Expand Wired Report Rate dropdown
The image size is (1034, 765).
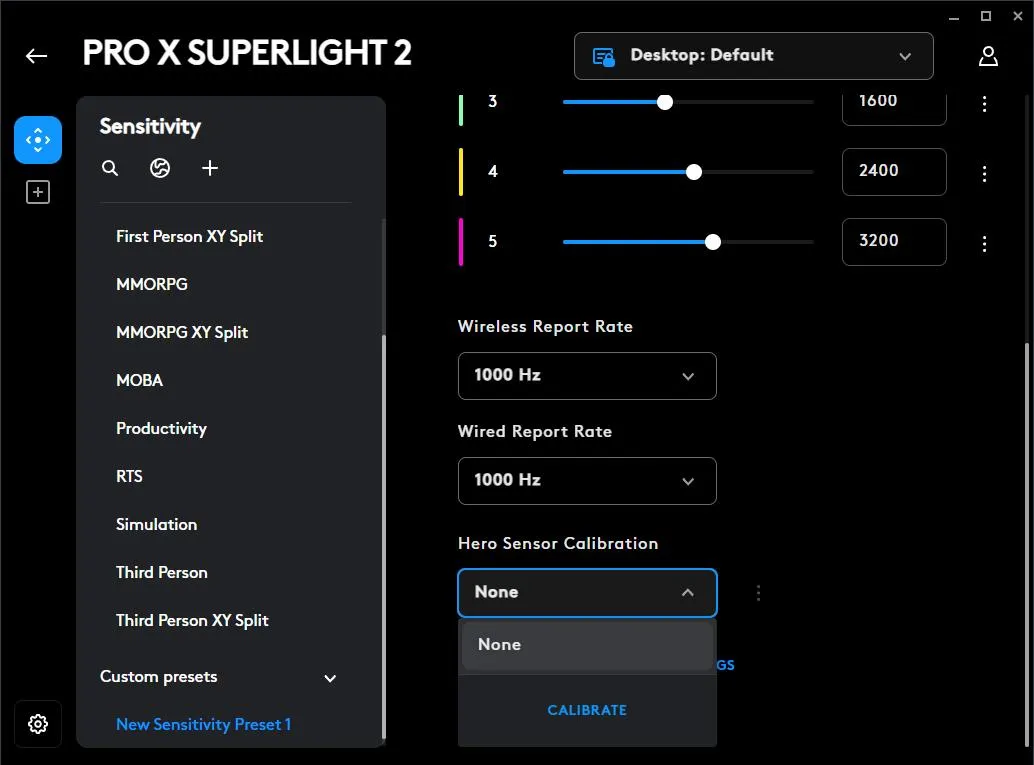587,481
